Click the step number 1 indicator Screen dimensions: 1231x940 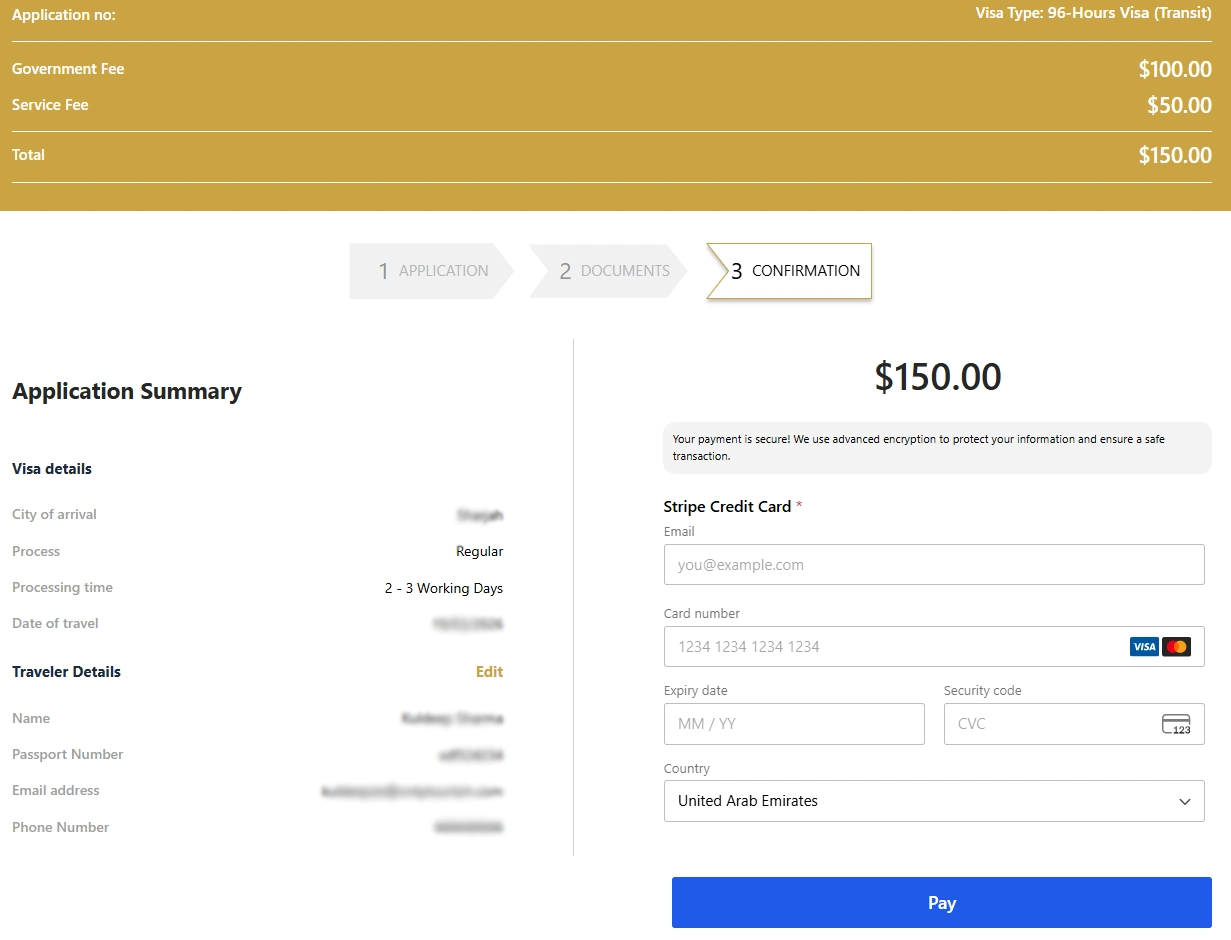coord(383,270)
